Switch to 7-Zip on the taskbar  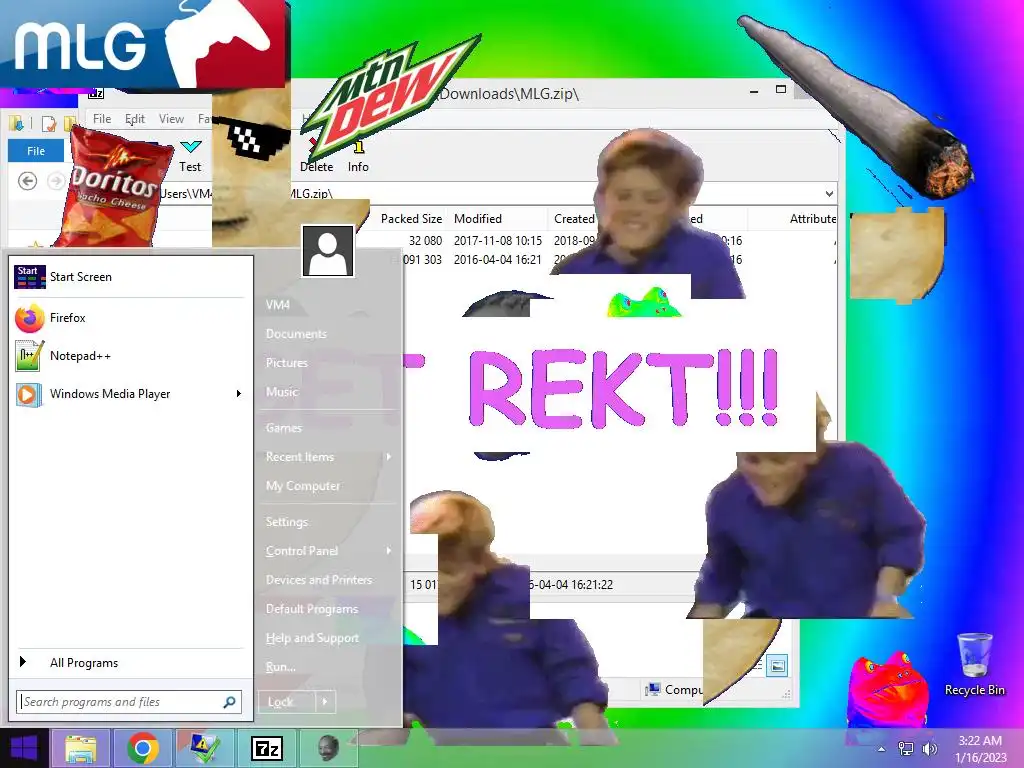coord(266,748)
